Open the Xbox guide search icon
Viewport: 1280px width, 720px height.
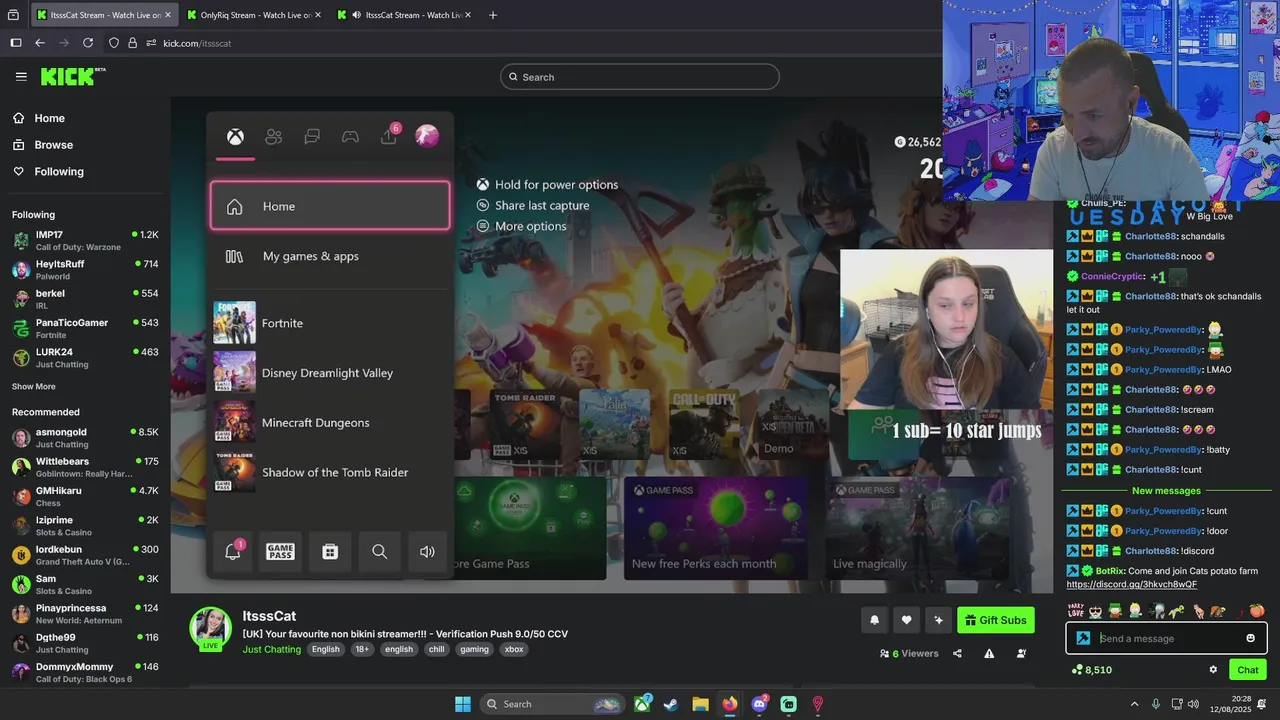pyautogui.click(x=379, y=551)
